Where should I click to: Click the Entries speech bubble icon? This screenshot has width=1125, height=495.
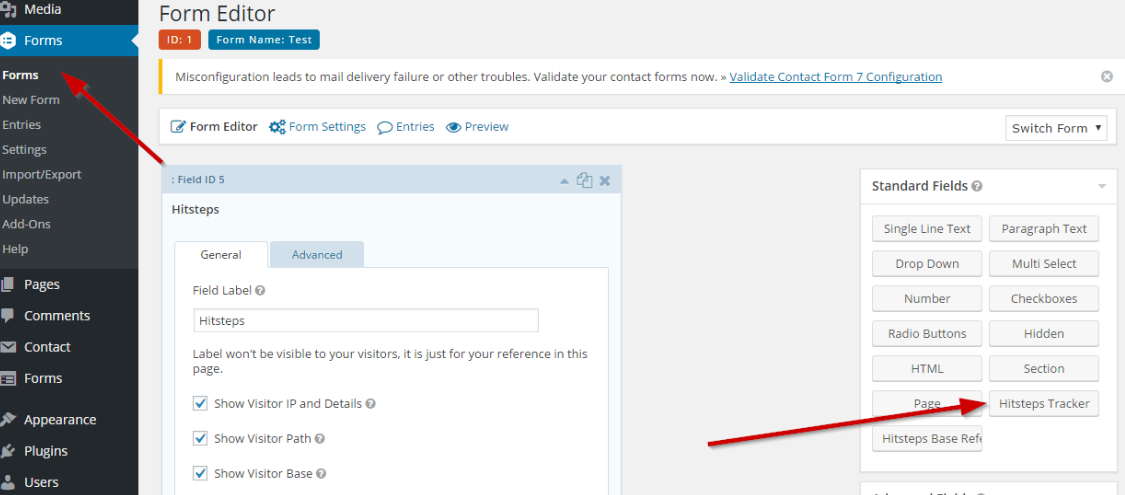click(x=385, y=128)
